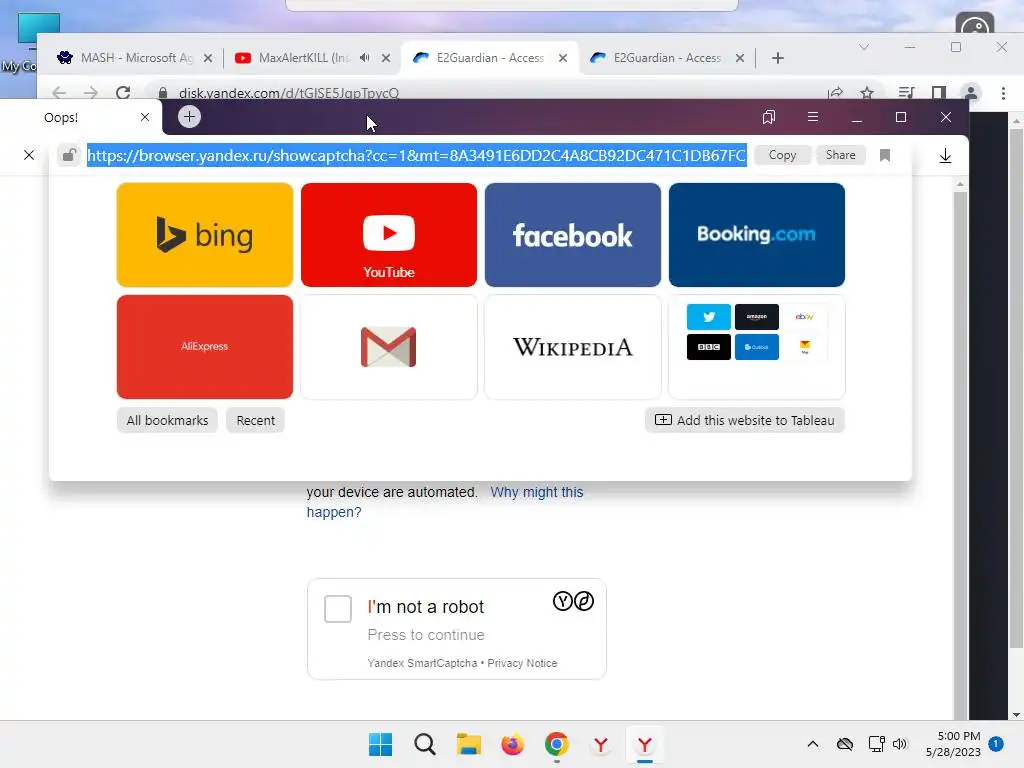Image resolution: width=1024 pixels, height=768 pixels.
Task: Open Chrome three-dot menu
Action: click(1003, 93)
